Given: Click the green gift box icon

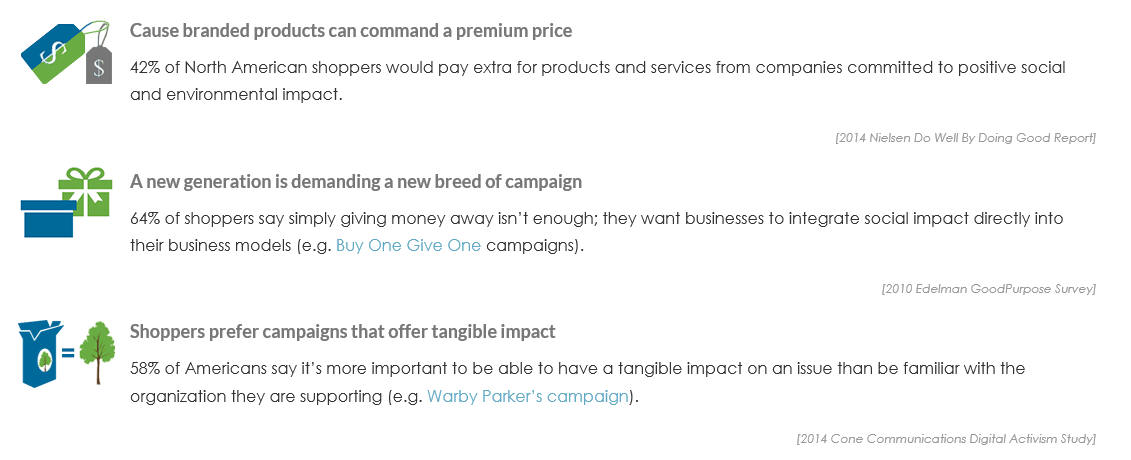Looking at the screenshot, I should (x=85, y=192).
